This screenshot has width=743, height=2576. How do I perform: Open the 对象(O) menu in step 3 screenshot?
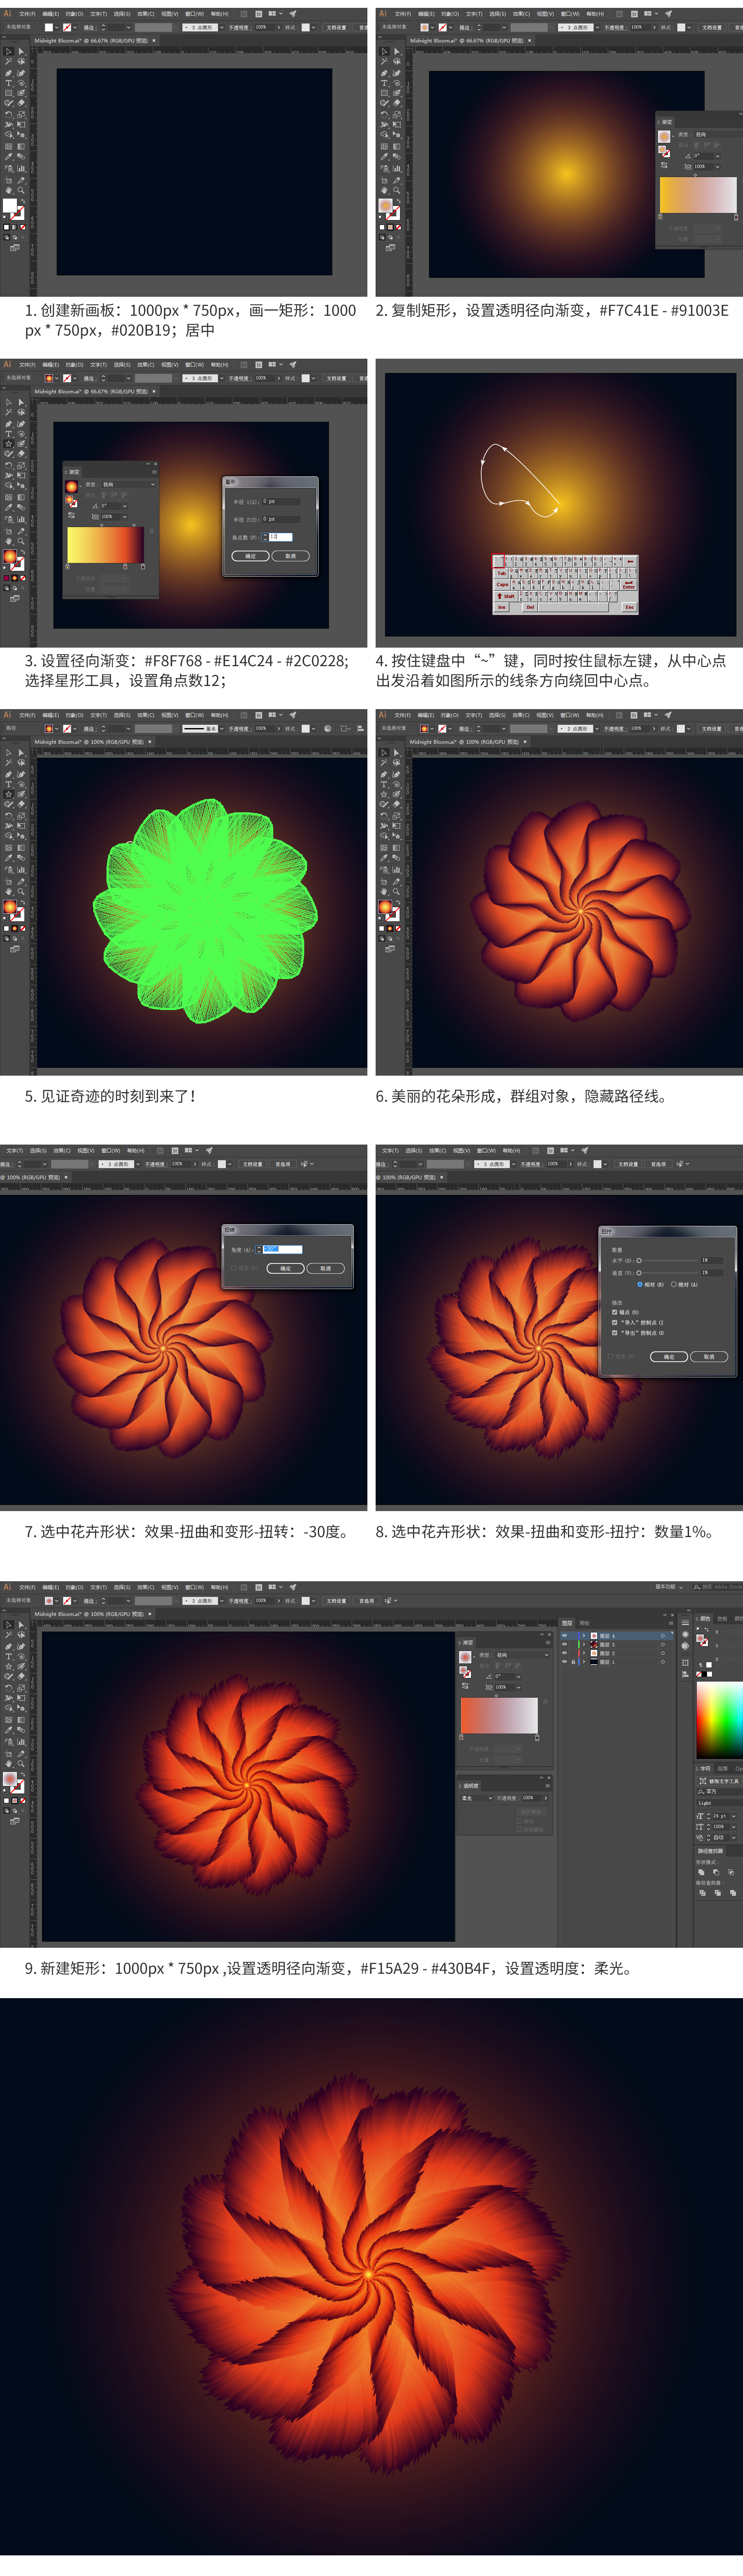pyautogui.click(x=75, y=365)
